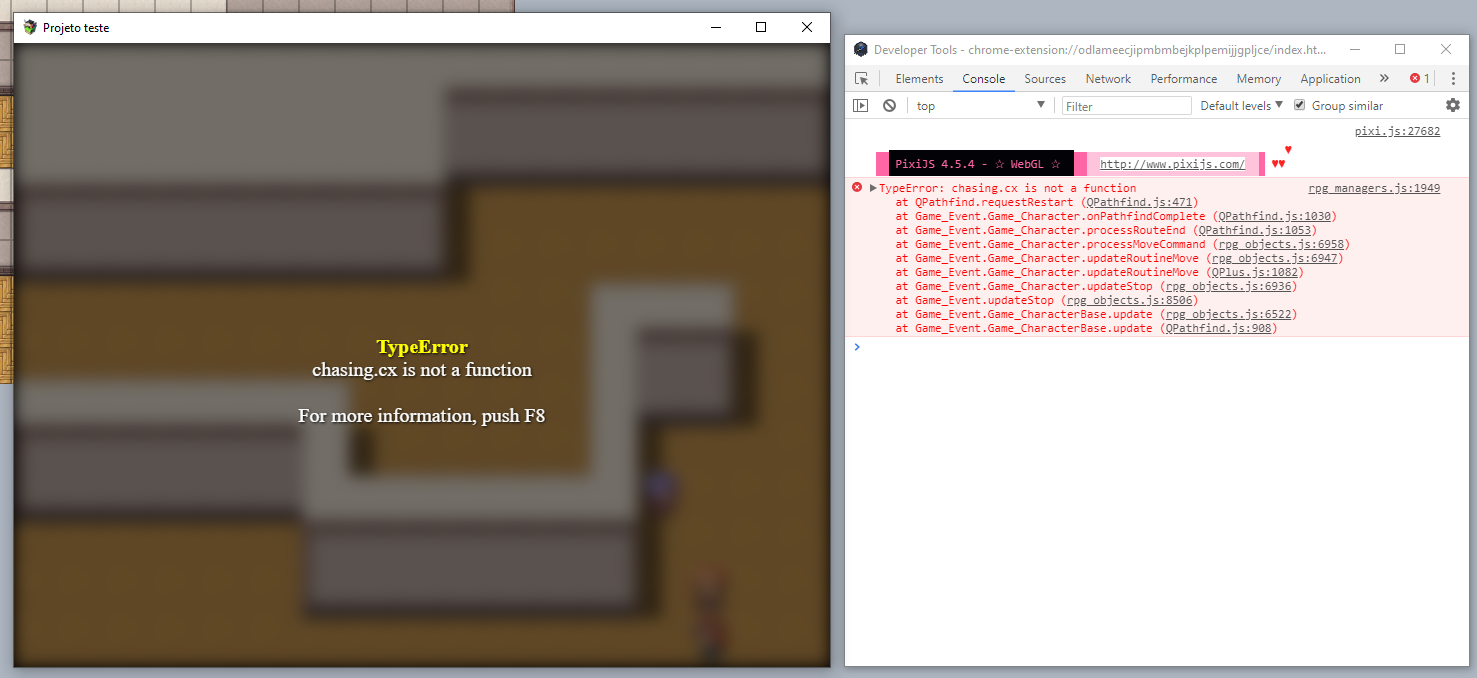Maximize the Projeto teste window
This screenshot has height=678, width=1477.
(761, 28)
